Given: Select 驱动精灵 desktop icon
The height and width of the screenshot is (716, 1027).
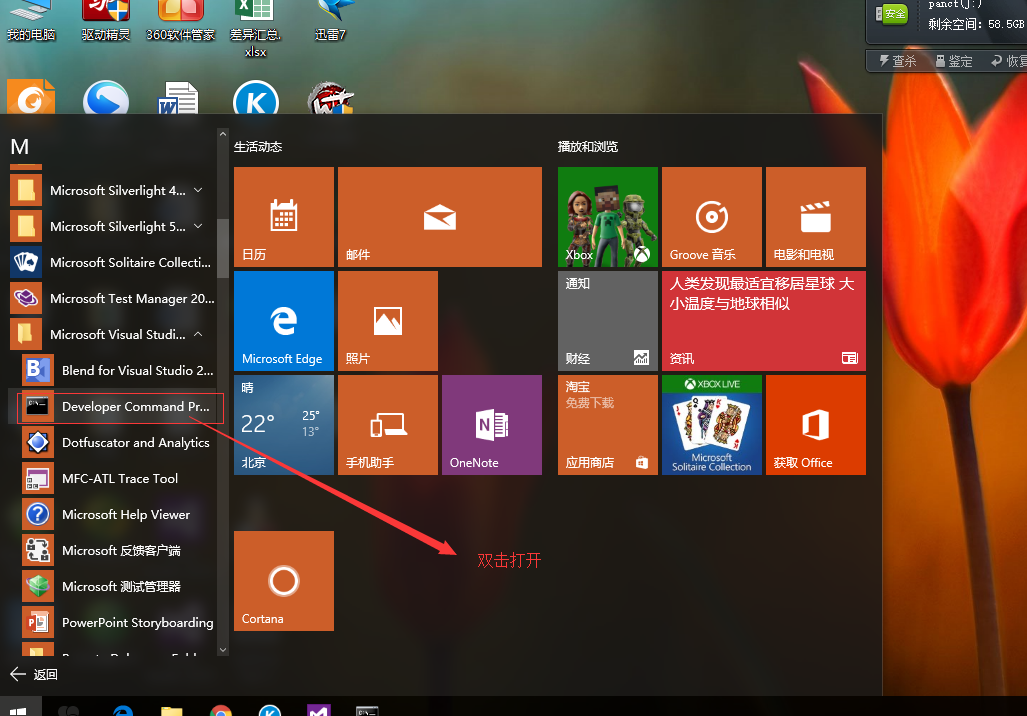Looking at the screenshot, I should [x=105, y=21].
